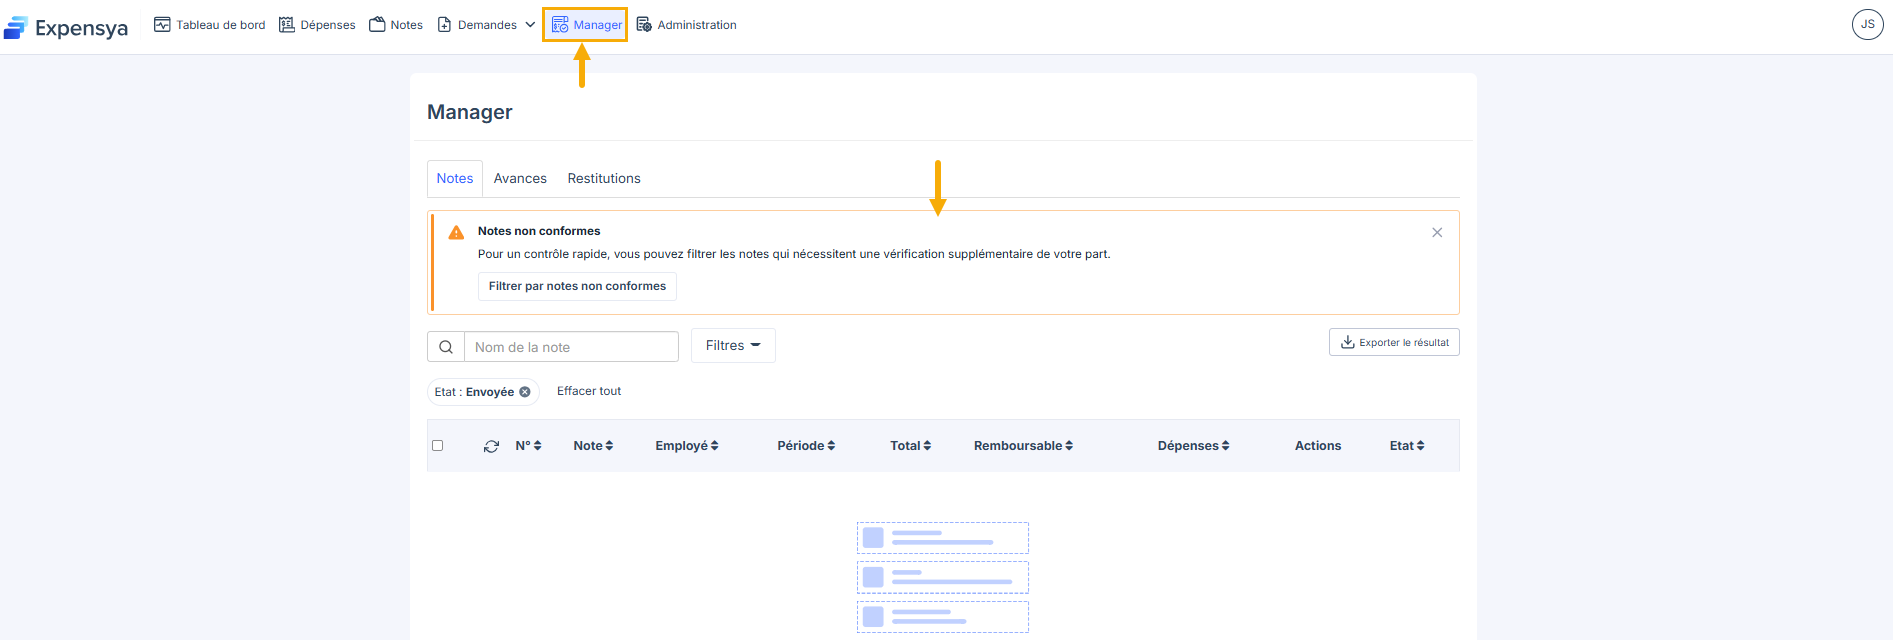Go to Dépenses section

(x=317, y=25)
